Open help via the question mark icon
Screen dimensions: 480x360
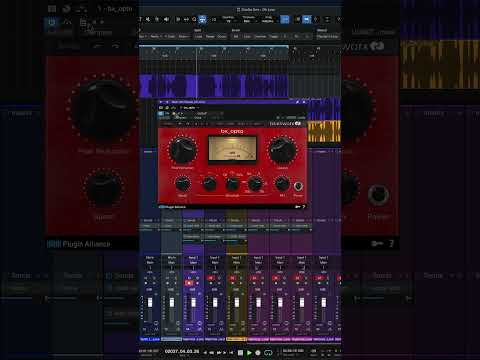click(x=303, y=207)
